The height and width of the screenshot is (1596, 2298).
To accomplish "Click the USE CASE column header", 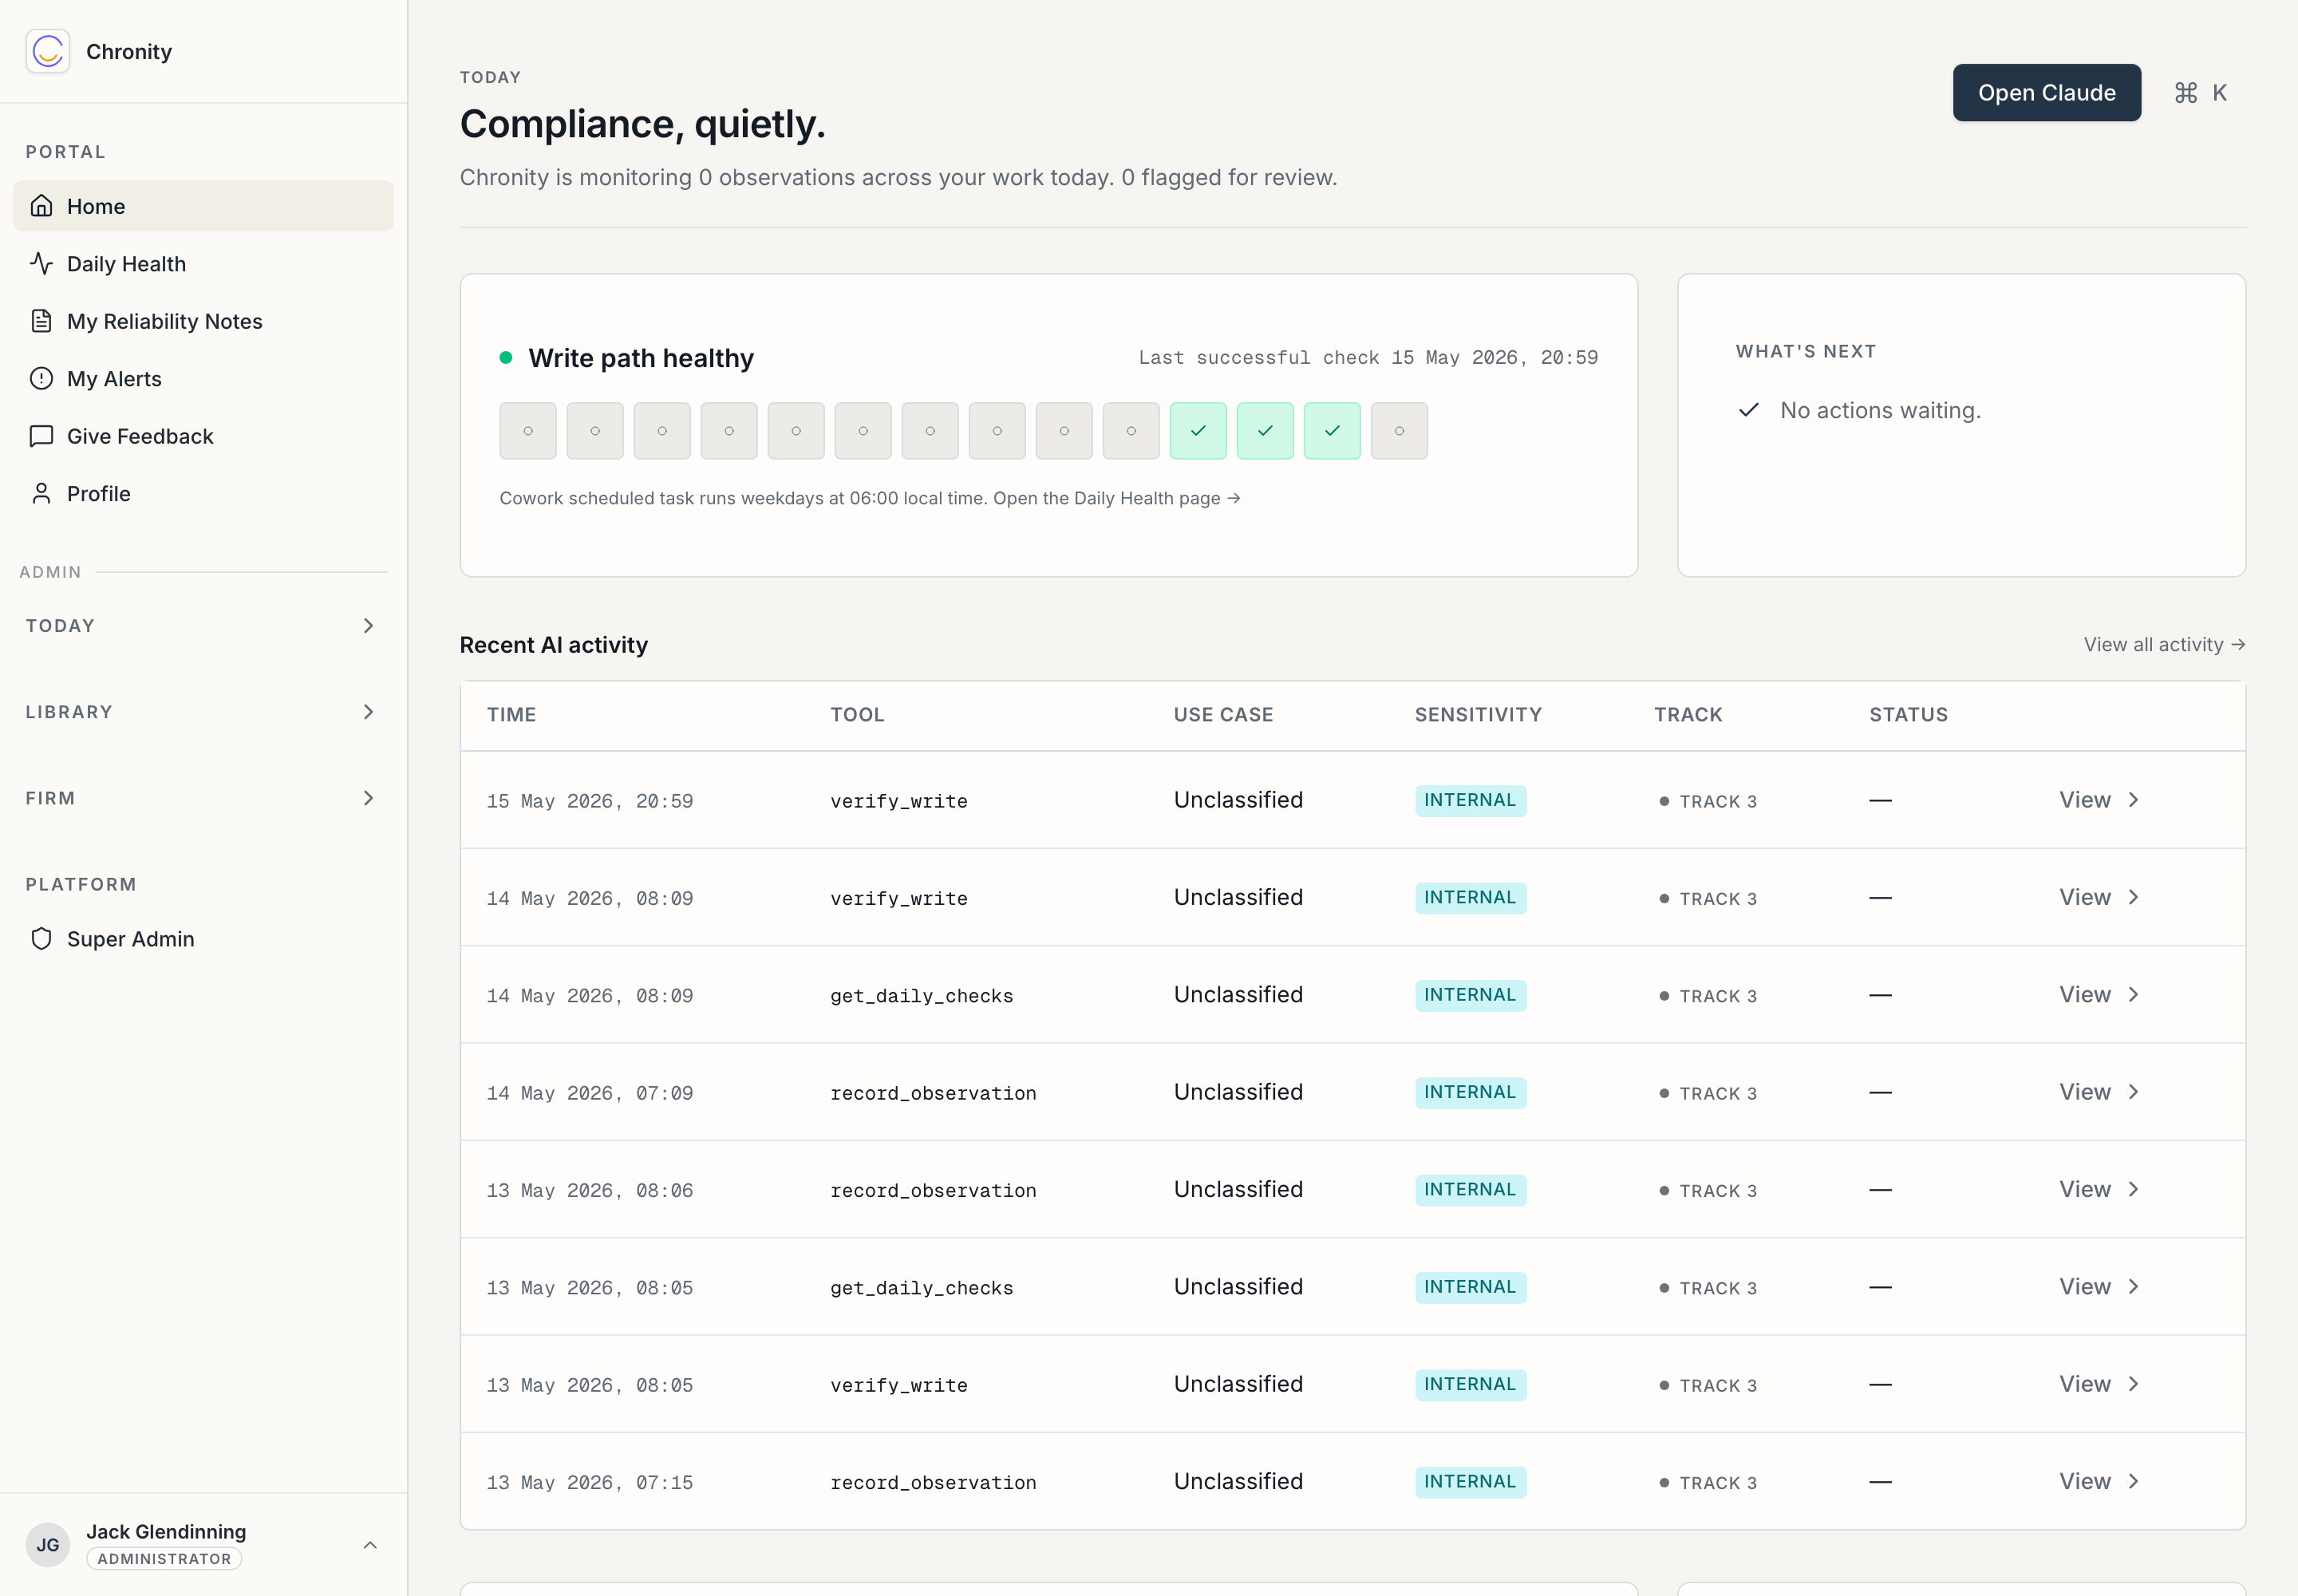I will (1223, 715).
